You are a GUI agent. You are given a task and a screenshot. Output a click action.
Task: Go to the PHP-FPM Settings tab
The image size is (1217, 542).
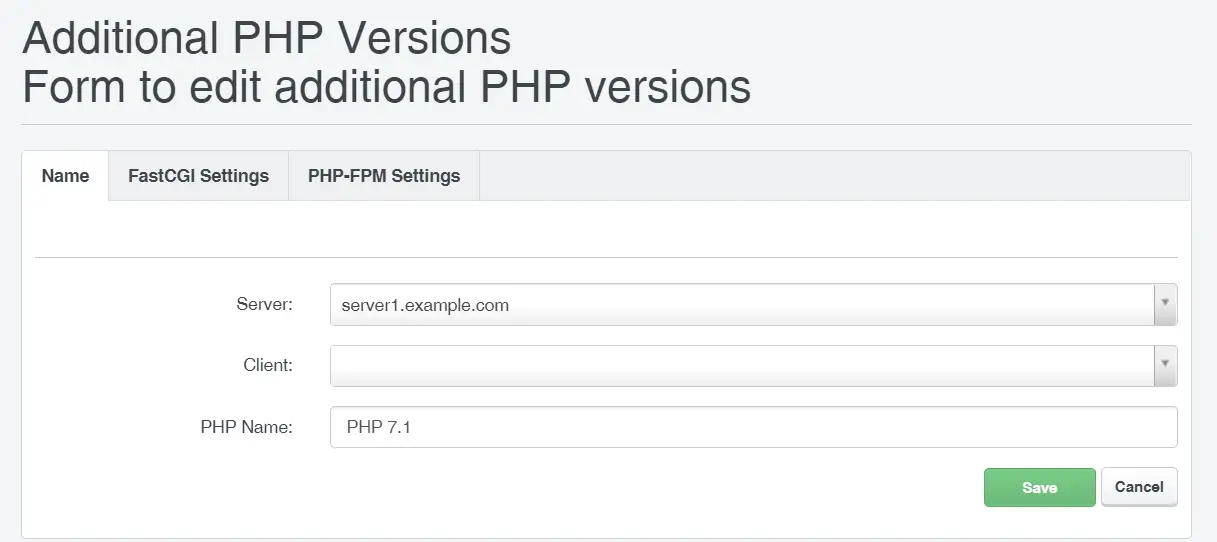[x=384, y=176]
